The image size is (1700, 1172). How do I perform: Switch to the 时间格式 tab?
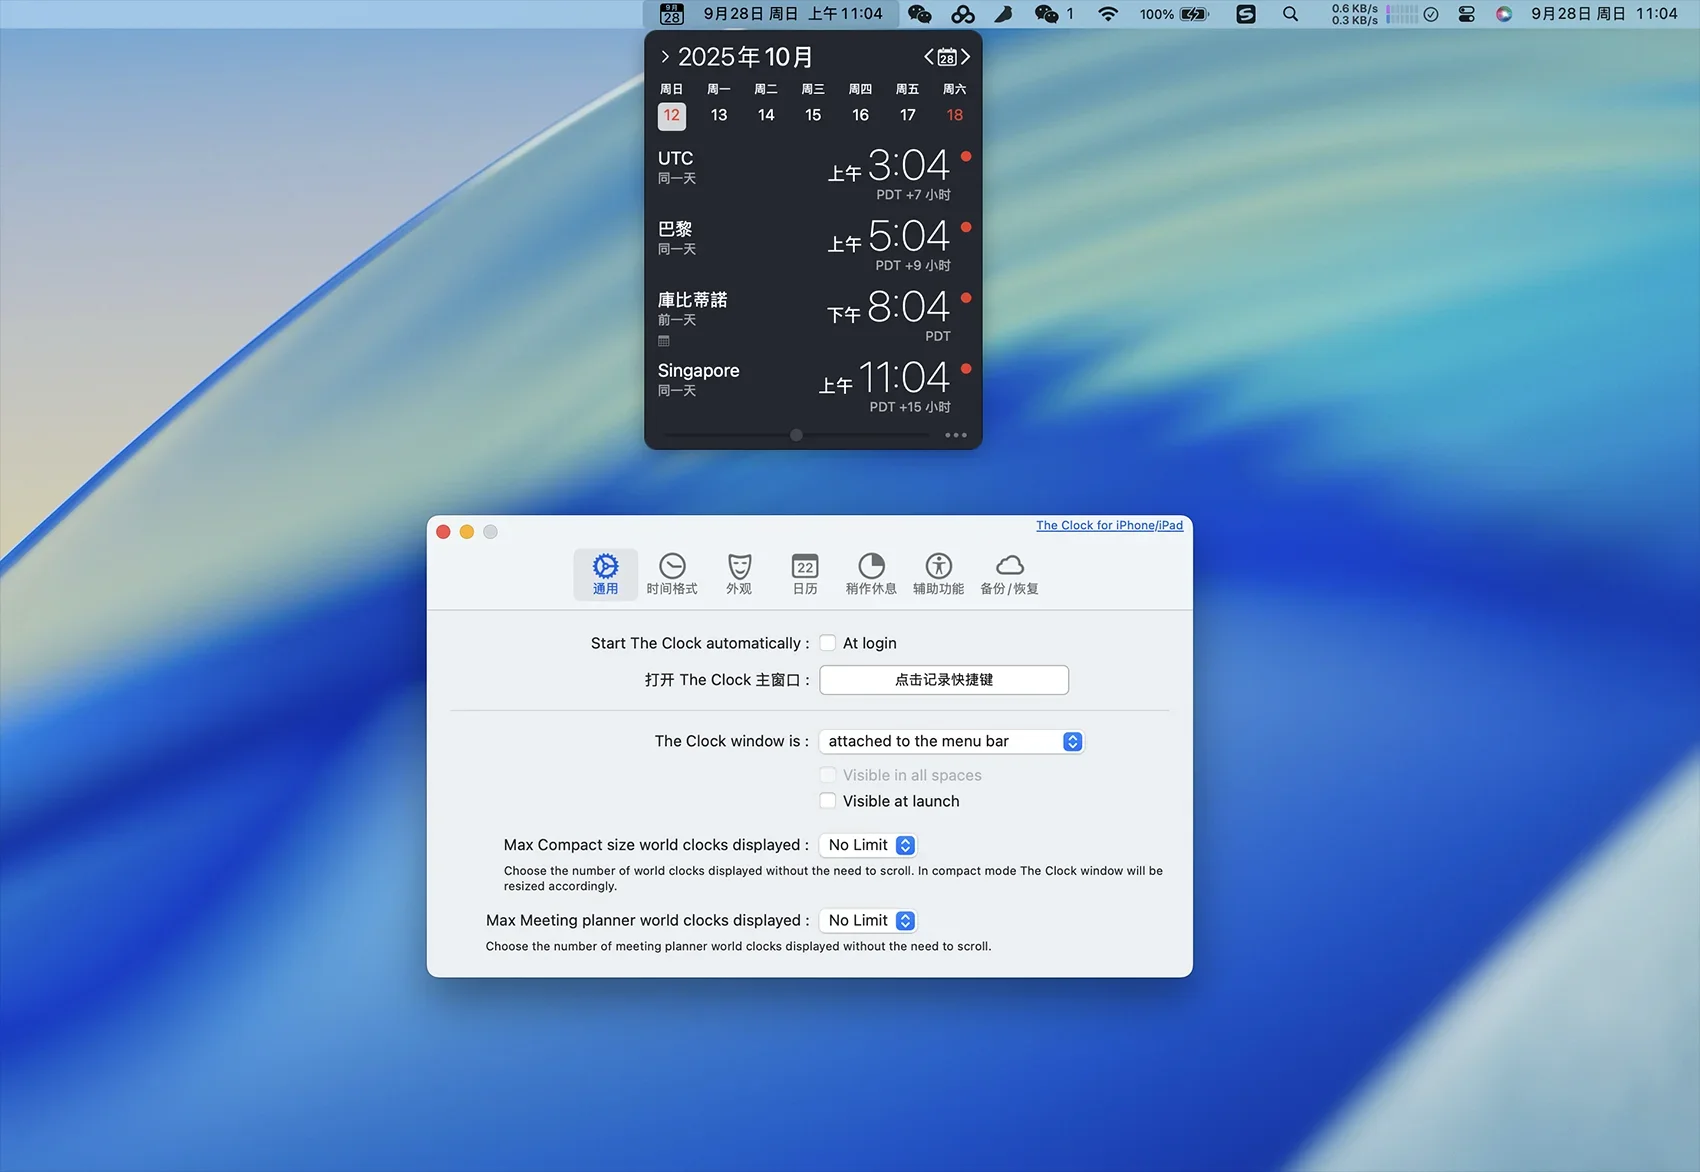[x=672, y=574]
